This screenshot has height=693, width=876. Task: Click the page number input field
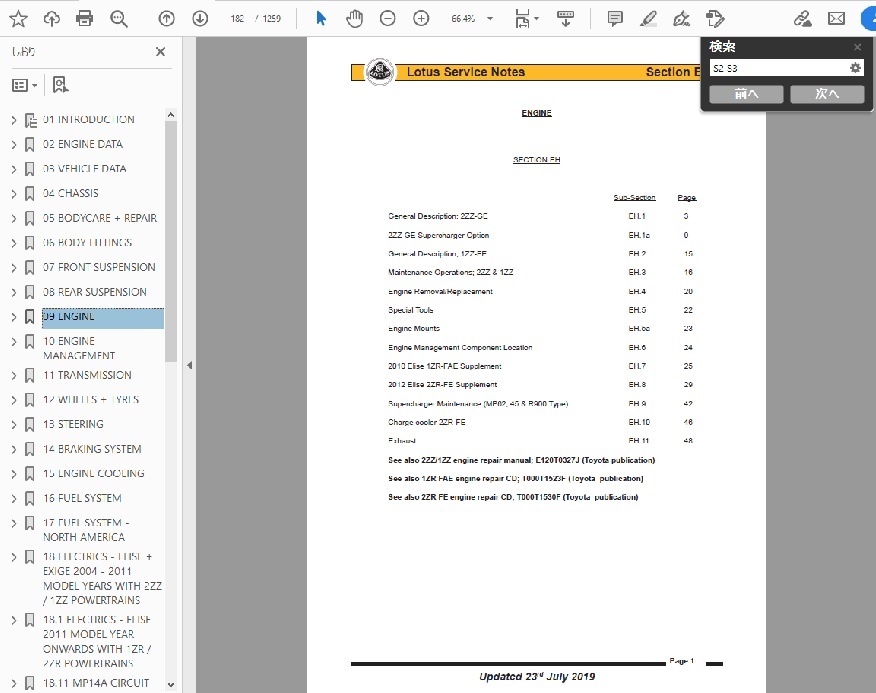[x=237, y=19]
